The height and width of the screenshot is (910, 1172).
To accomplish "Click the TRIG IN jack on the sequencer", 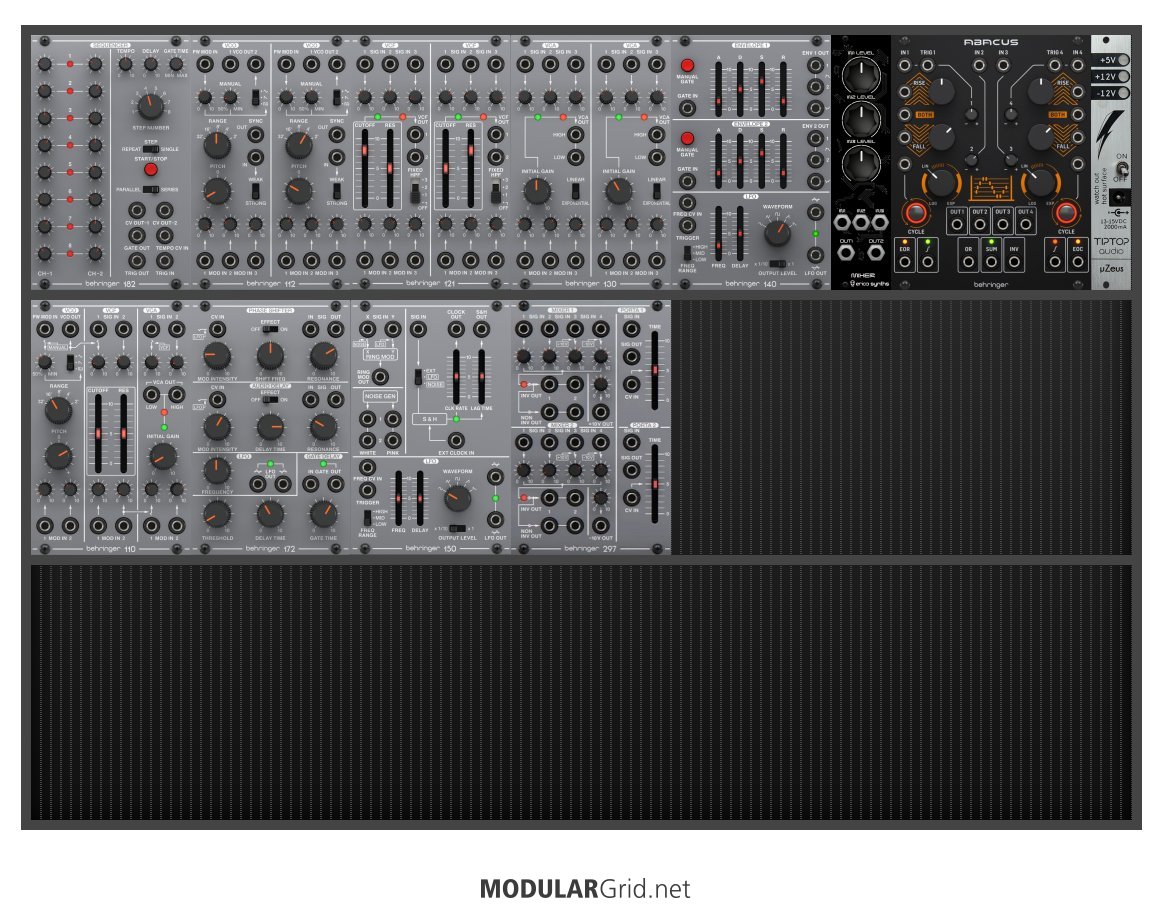I will 164,260.
